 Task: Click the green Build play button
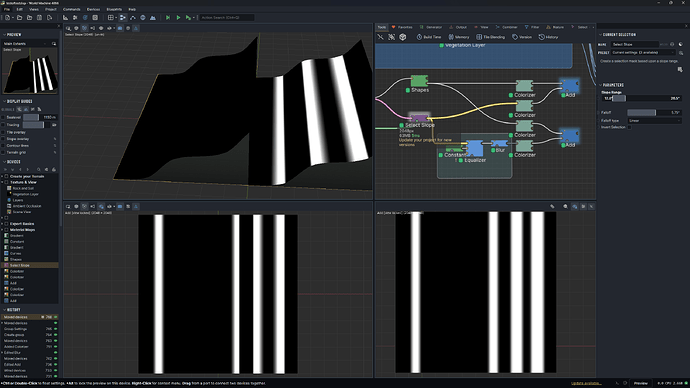pyautogui.click(x=178, y=18)
